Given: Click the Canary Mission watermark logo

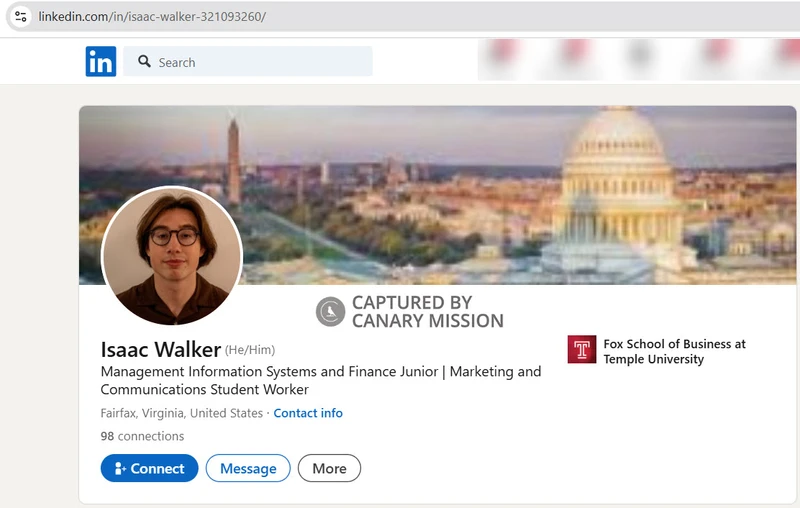Looking at the screenshot, I should click(330, 312).
